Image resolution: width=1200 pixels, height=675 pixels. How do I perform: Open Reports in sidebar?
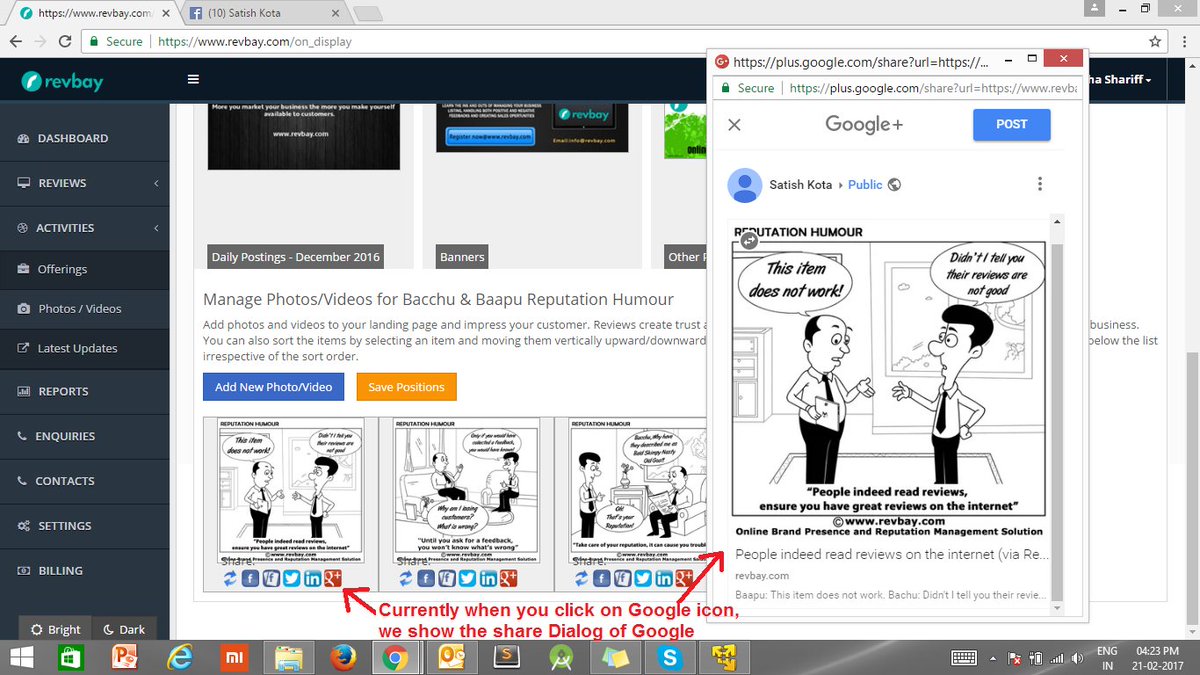pos(85,391)
